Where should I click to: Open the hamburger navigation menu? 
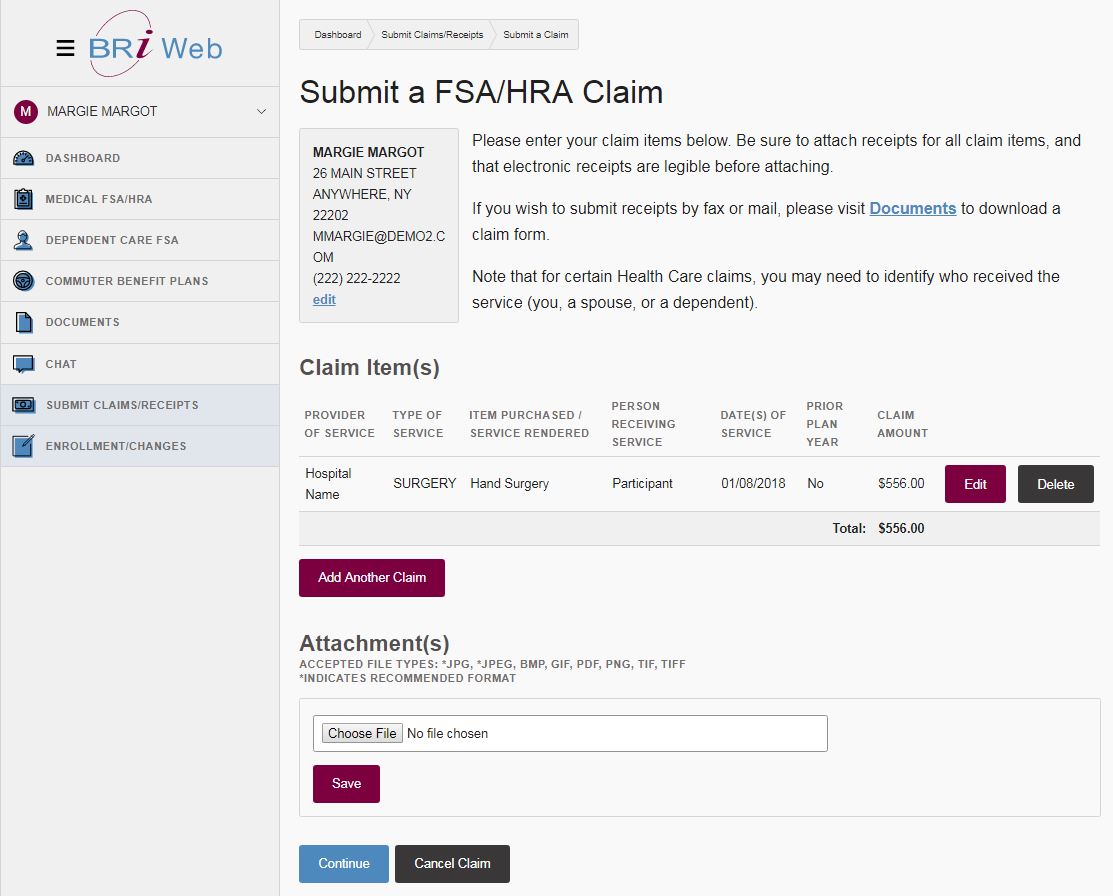[x=65, y=47]
